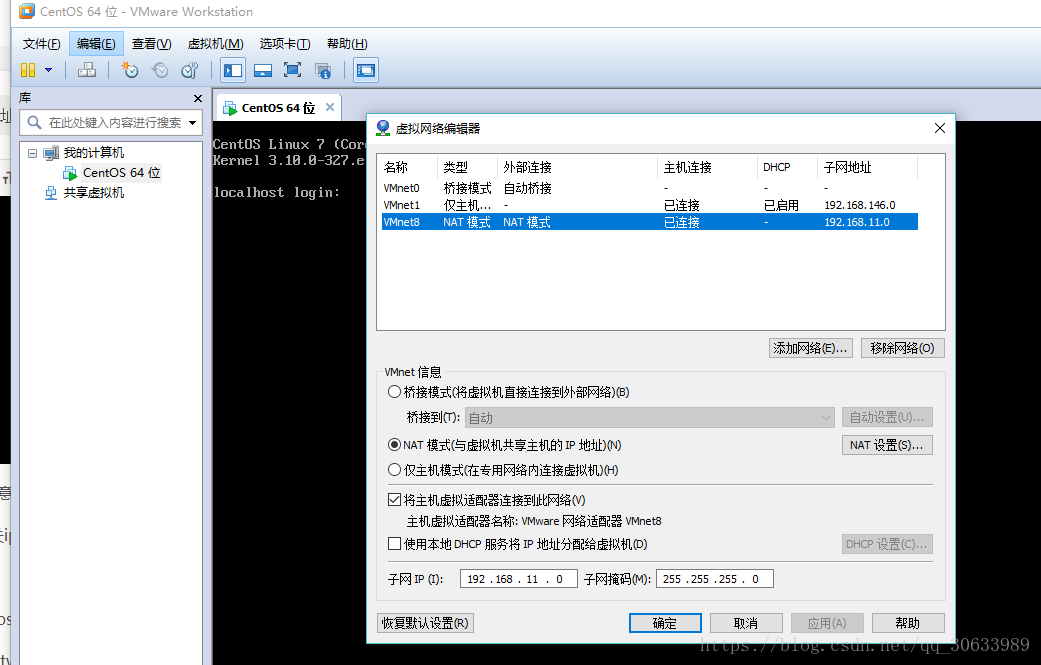Screen dimensions: 1041x665
Task: Select 共享虚拟机 in the library tree
Action: (x=93, y=192)
